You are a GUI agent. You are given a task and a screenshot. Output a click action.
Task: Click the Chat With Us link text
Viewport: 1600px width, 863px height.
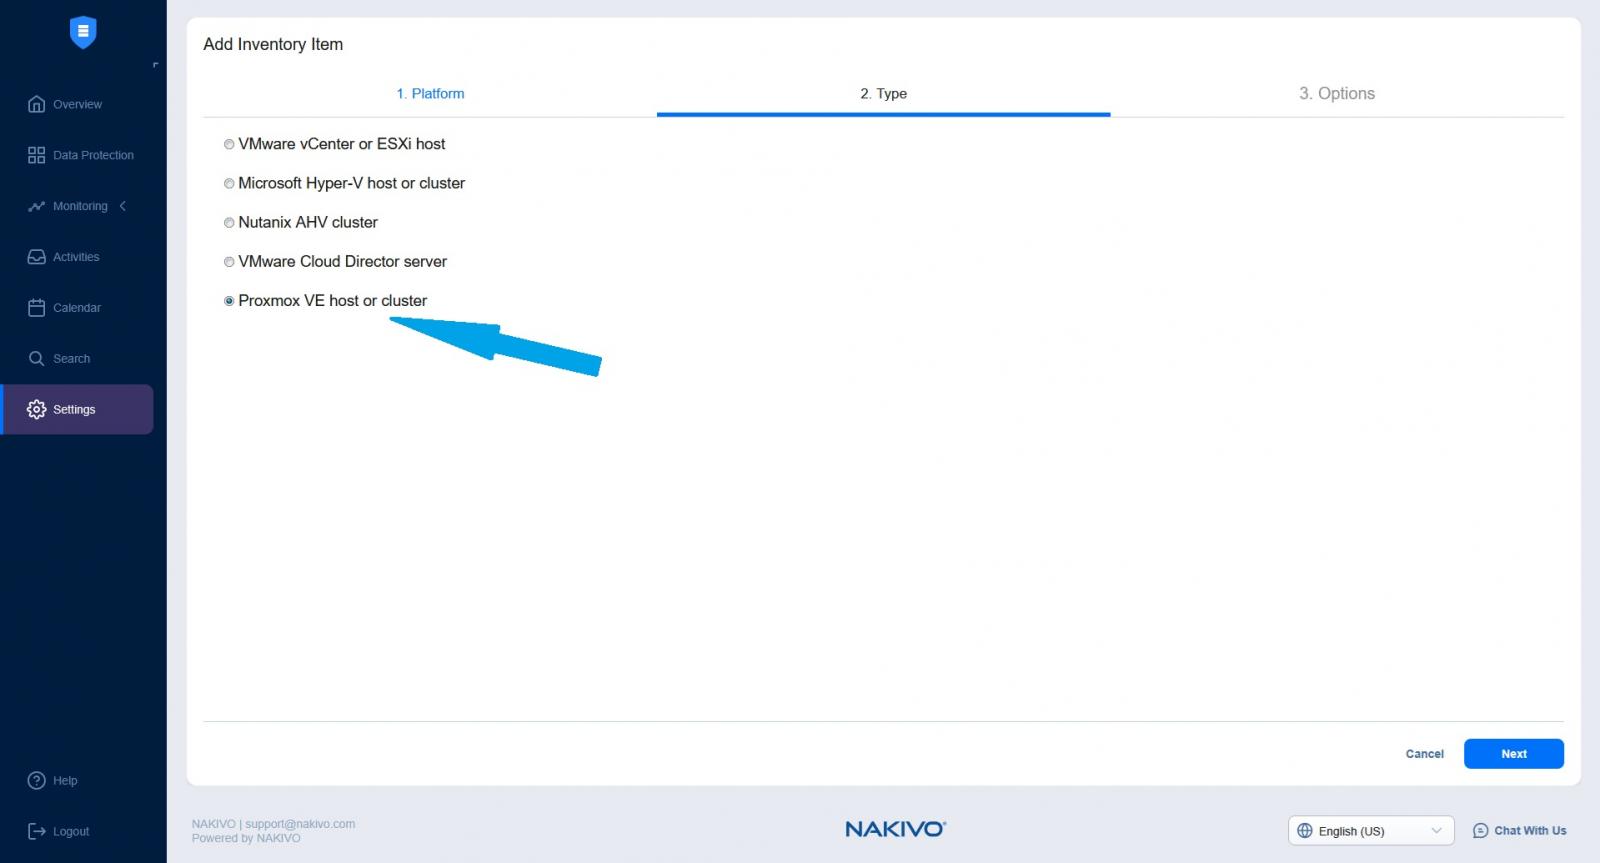(x=1530, y=831)
